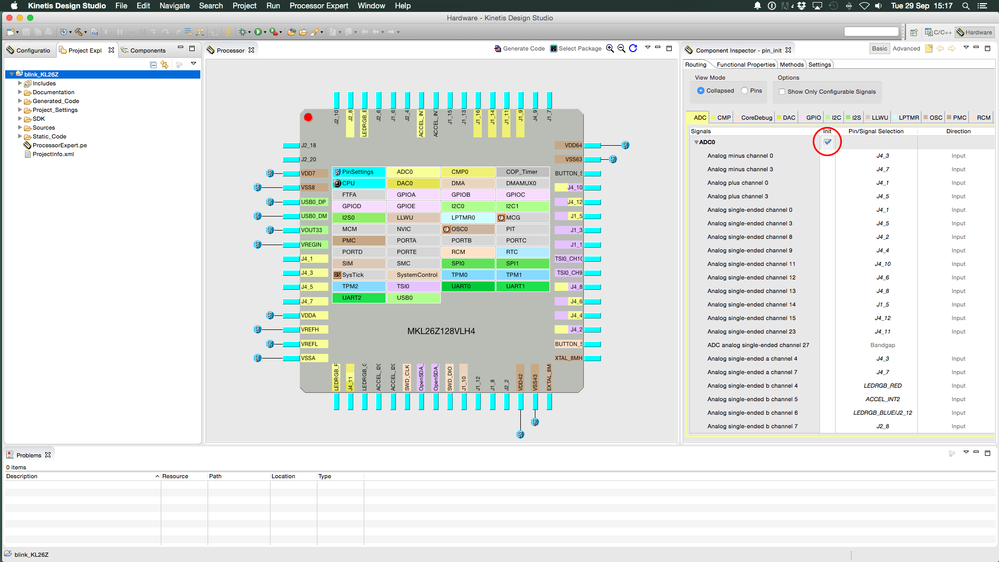Select the Pins view mode radio button
The width and height of the screenshot is (999, 562).
[745, 91]
